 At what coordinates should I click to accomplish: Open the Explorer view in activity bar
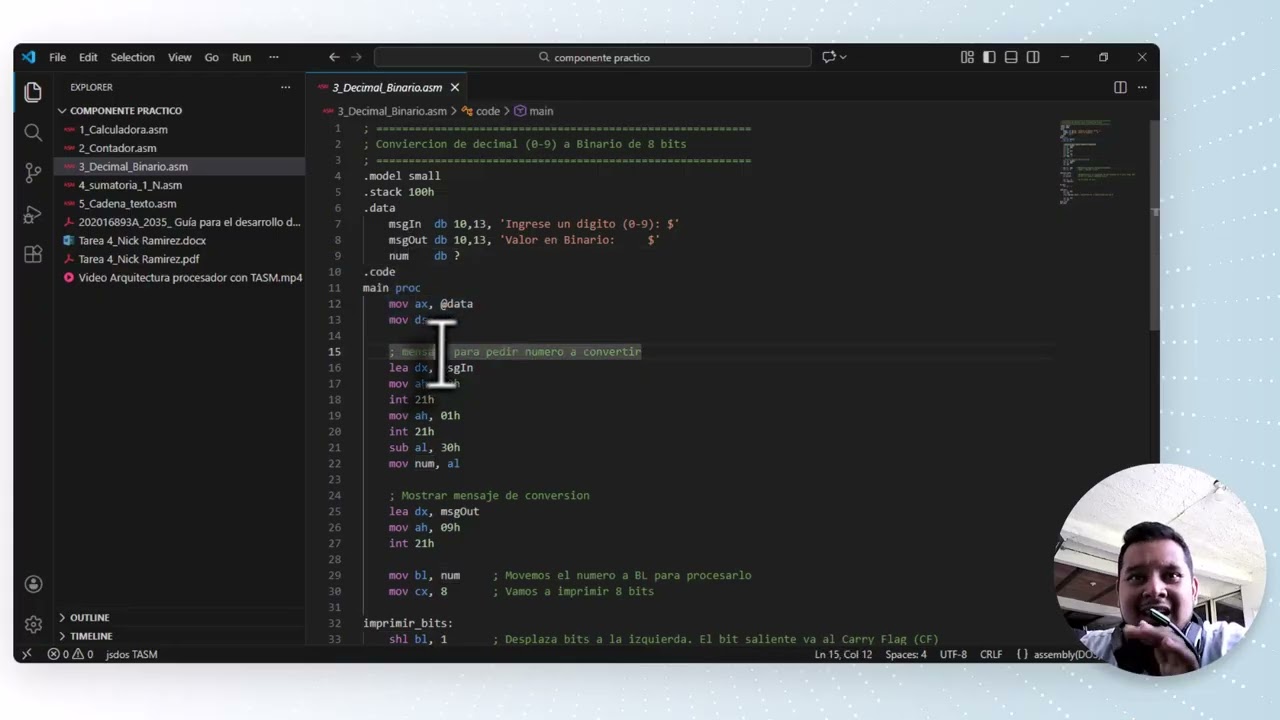pos(33,92)
